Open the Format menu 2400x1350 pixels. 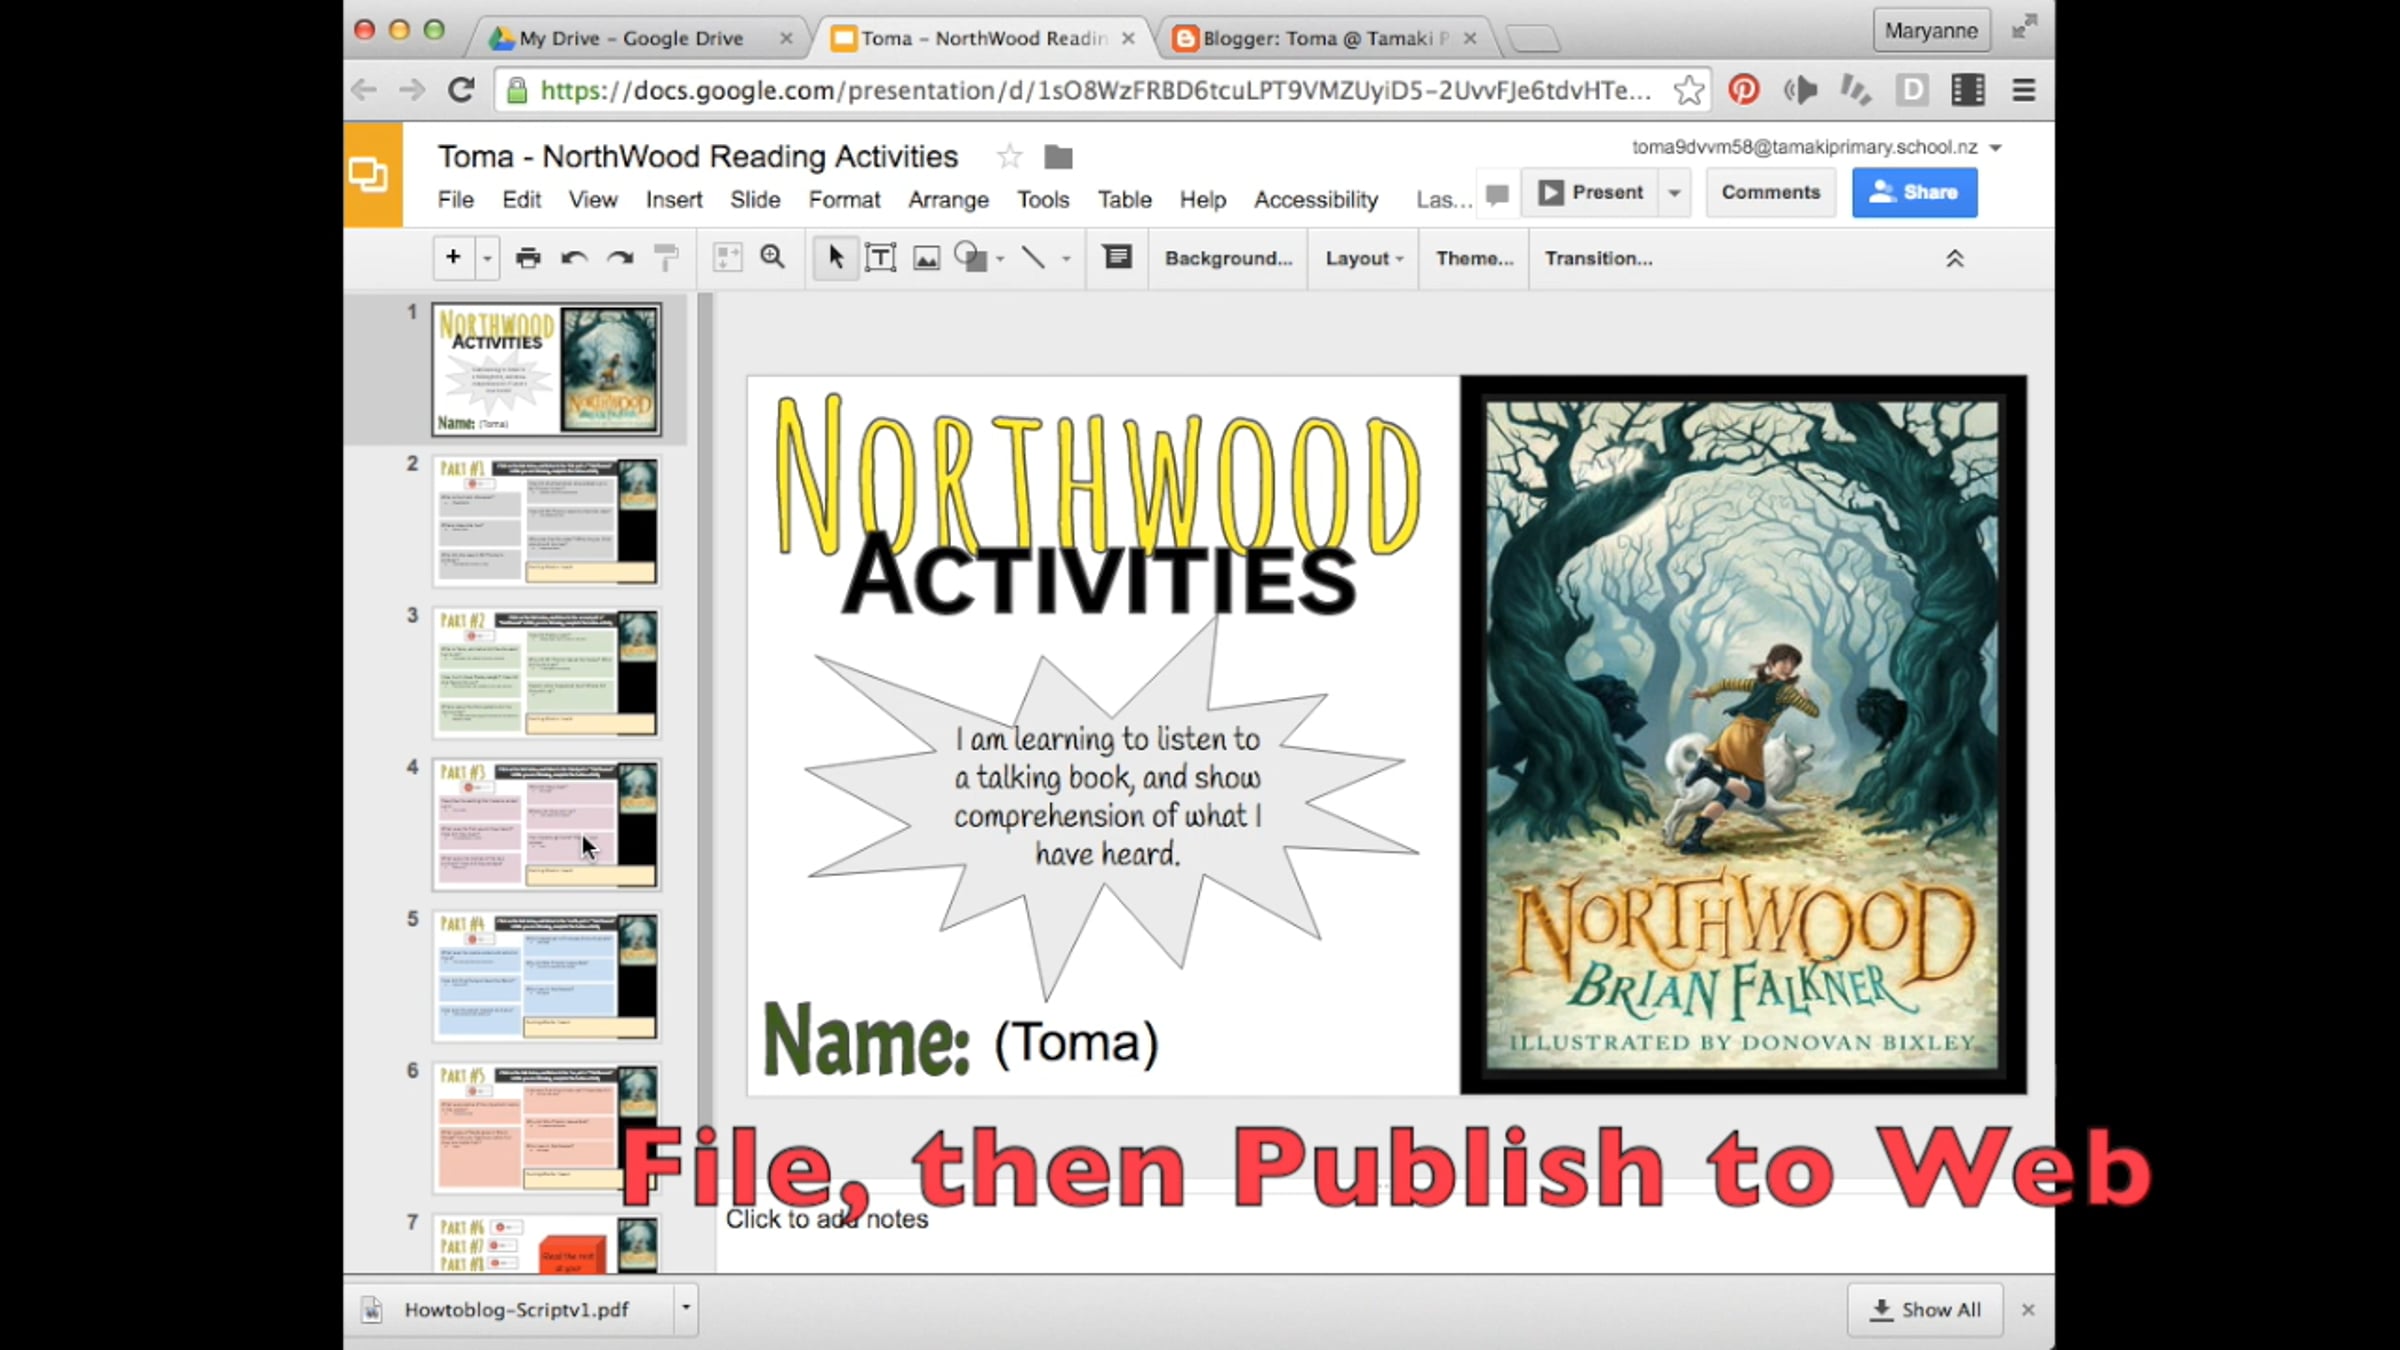(x=844, y=200)
